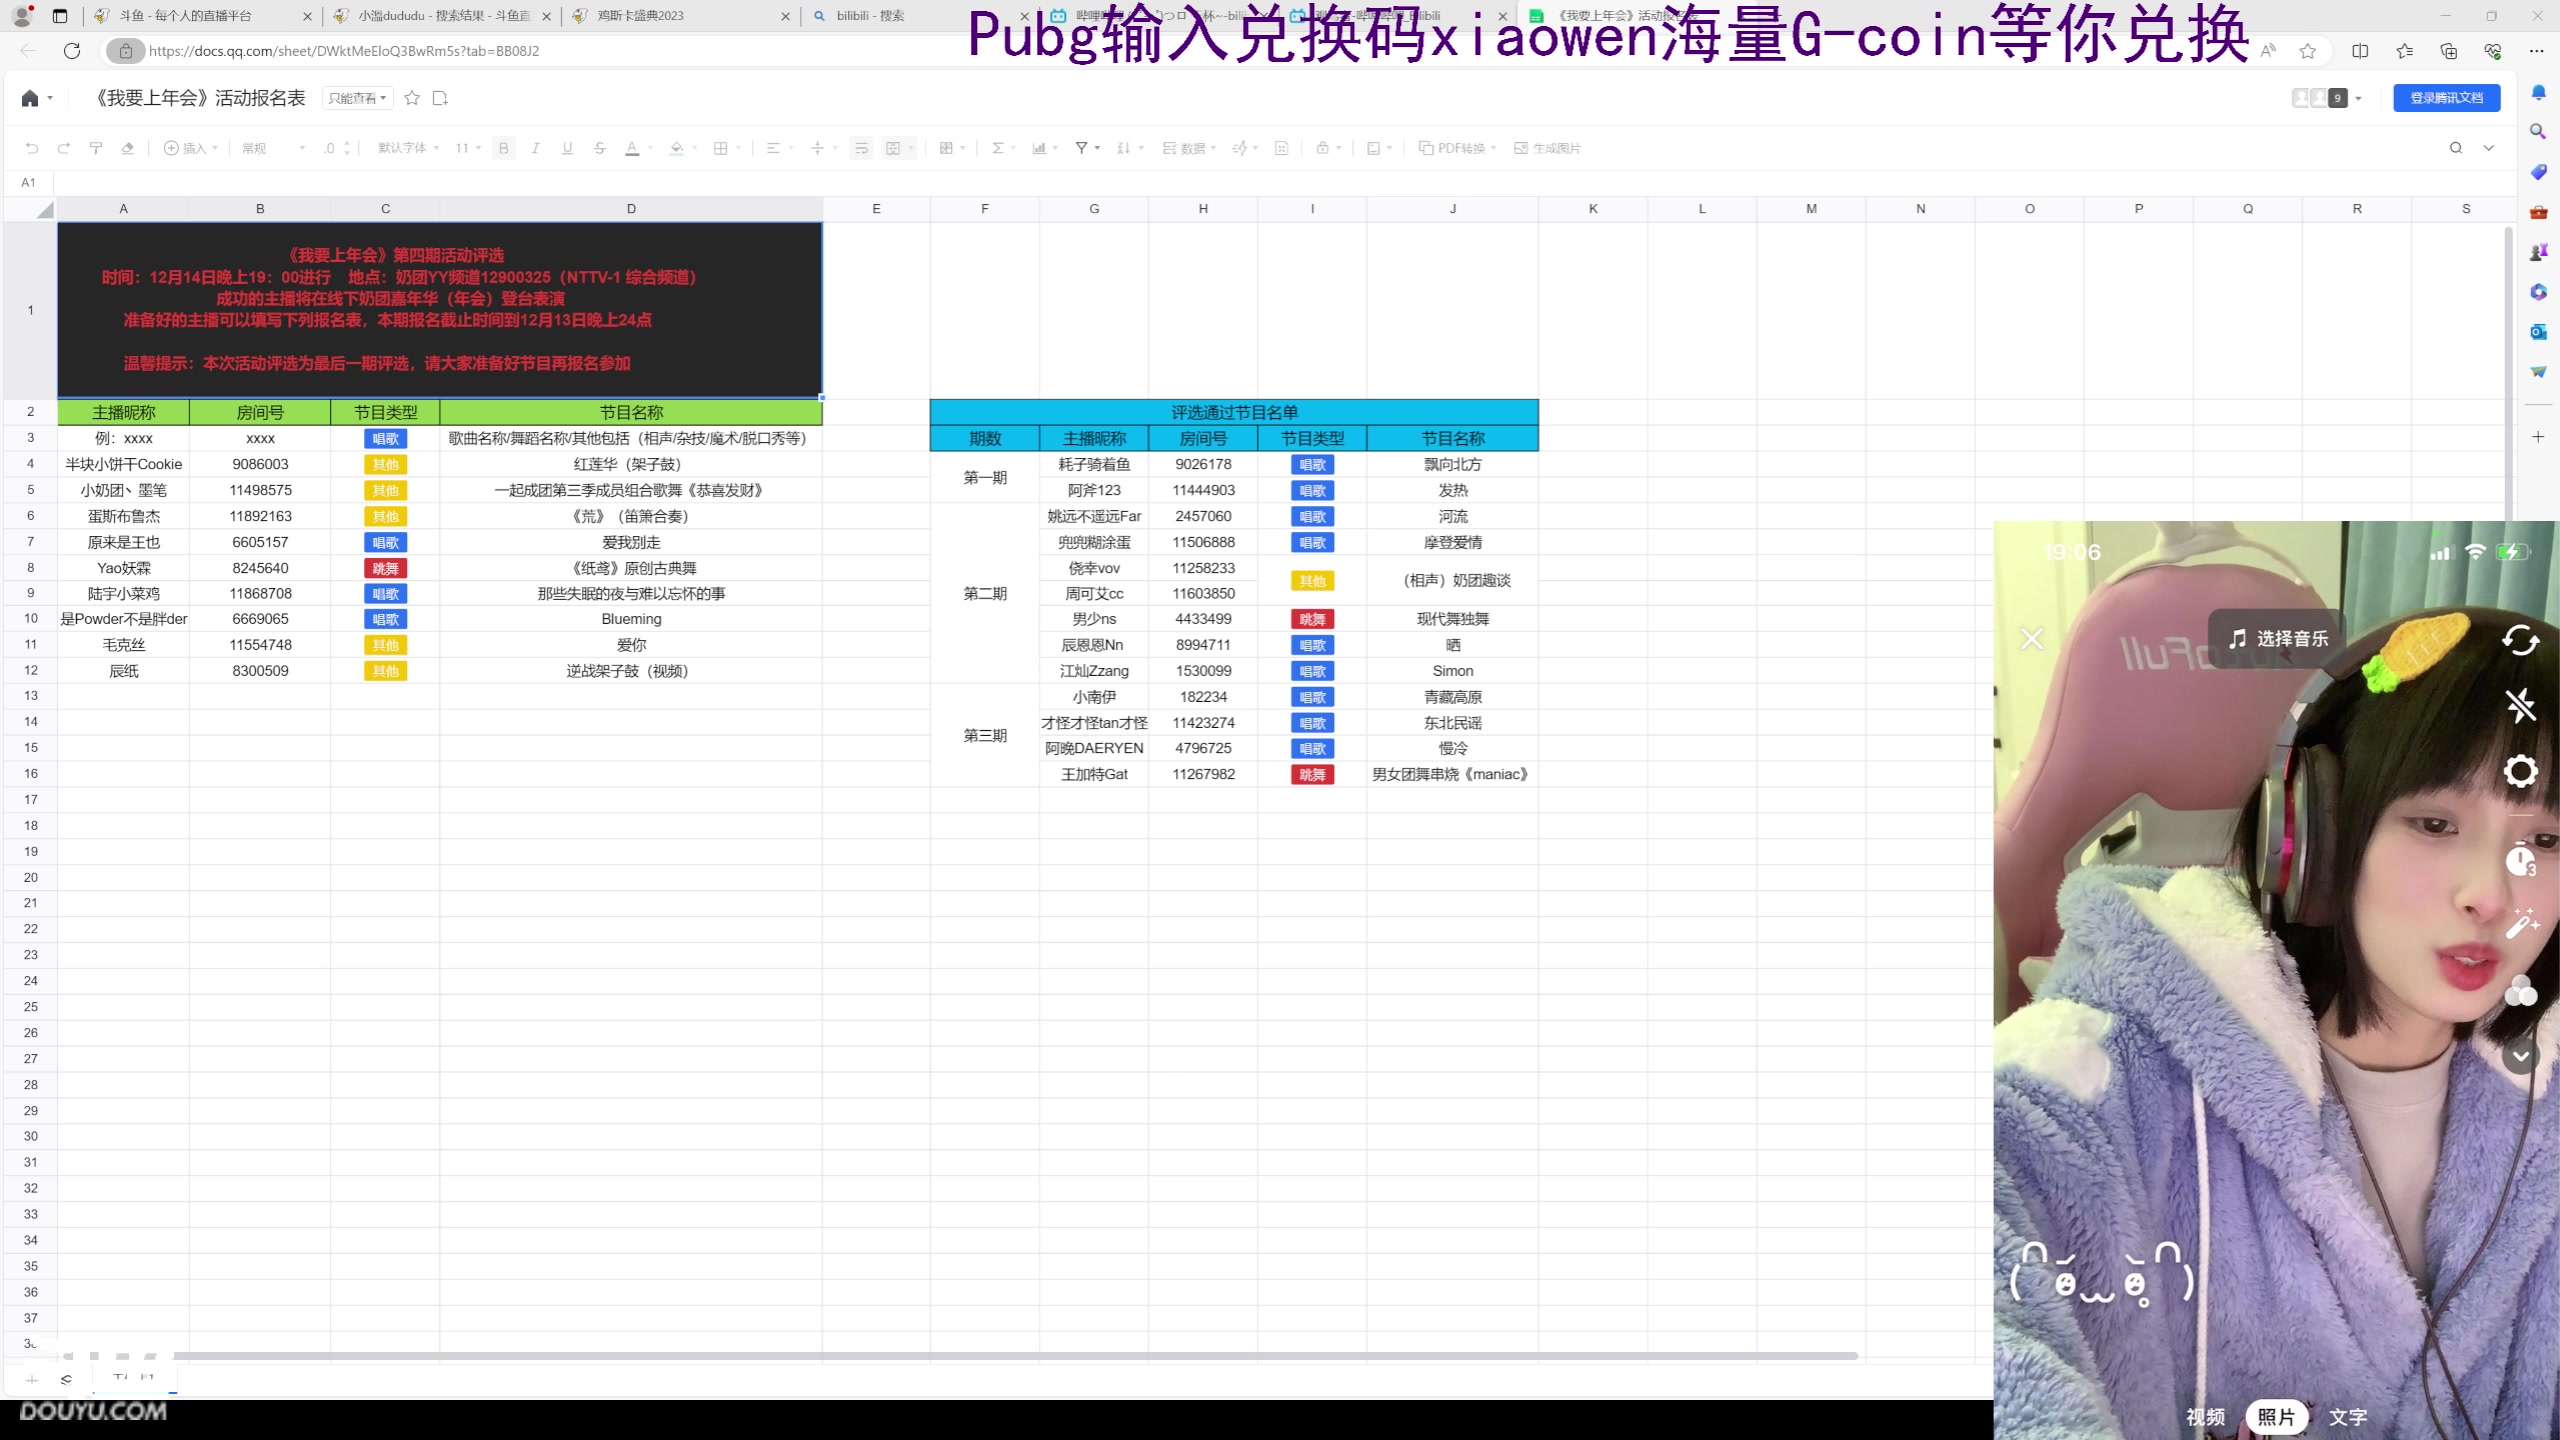2560x1440 pixels.
Task: Collapse the toolbar with chevron
Action: click(x=2489, y=148)
